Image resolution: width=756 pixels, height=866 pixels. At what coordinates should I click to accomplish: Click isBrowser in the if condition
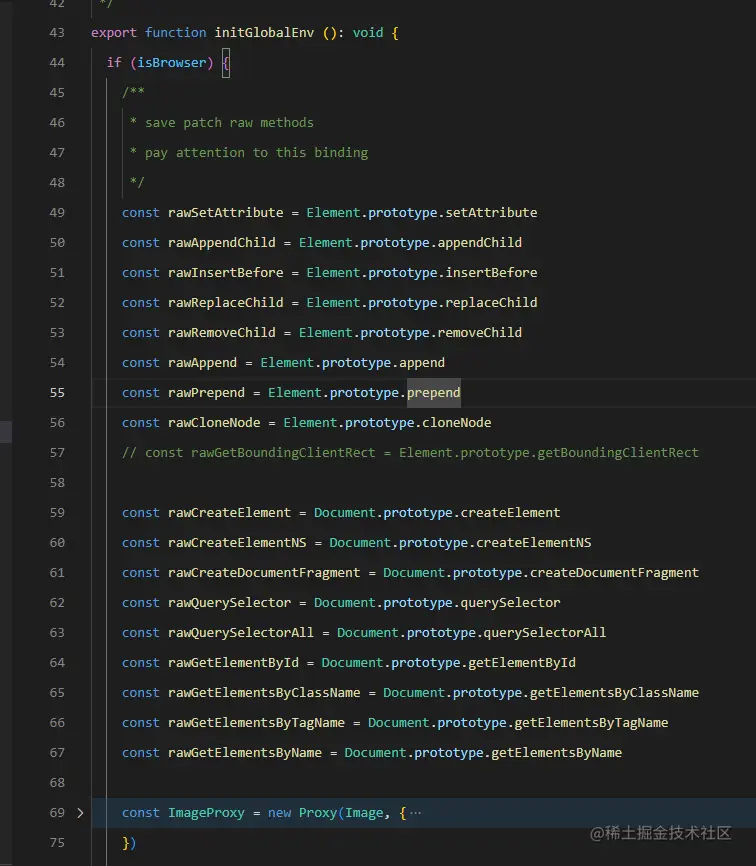[172, 62]
